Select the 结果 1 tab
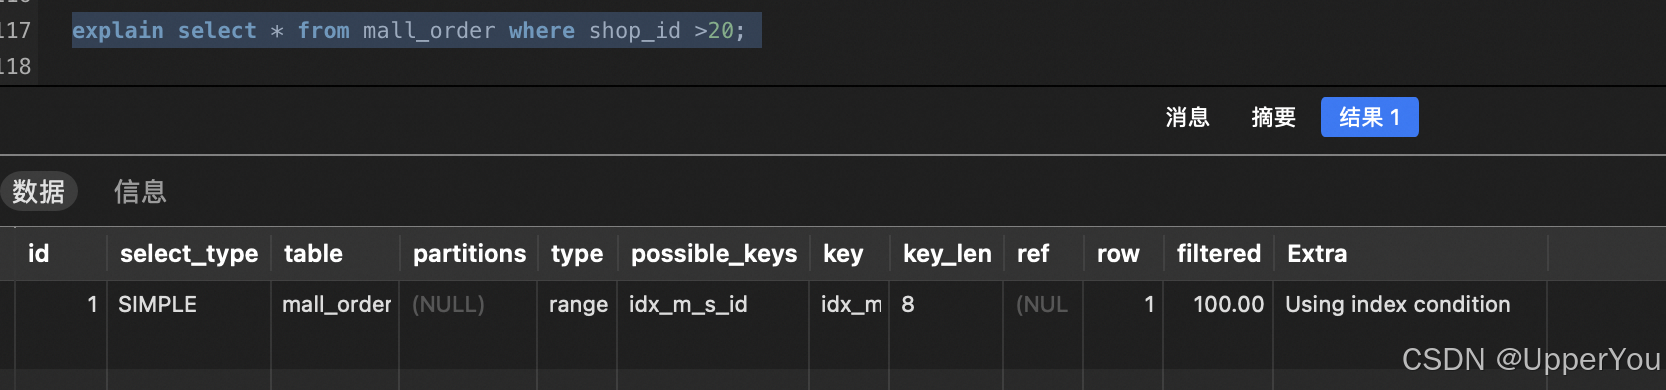Screen dimensions: 1666x390 coord(1369,117)
